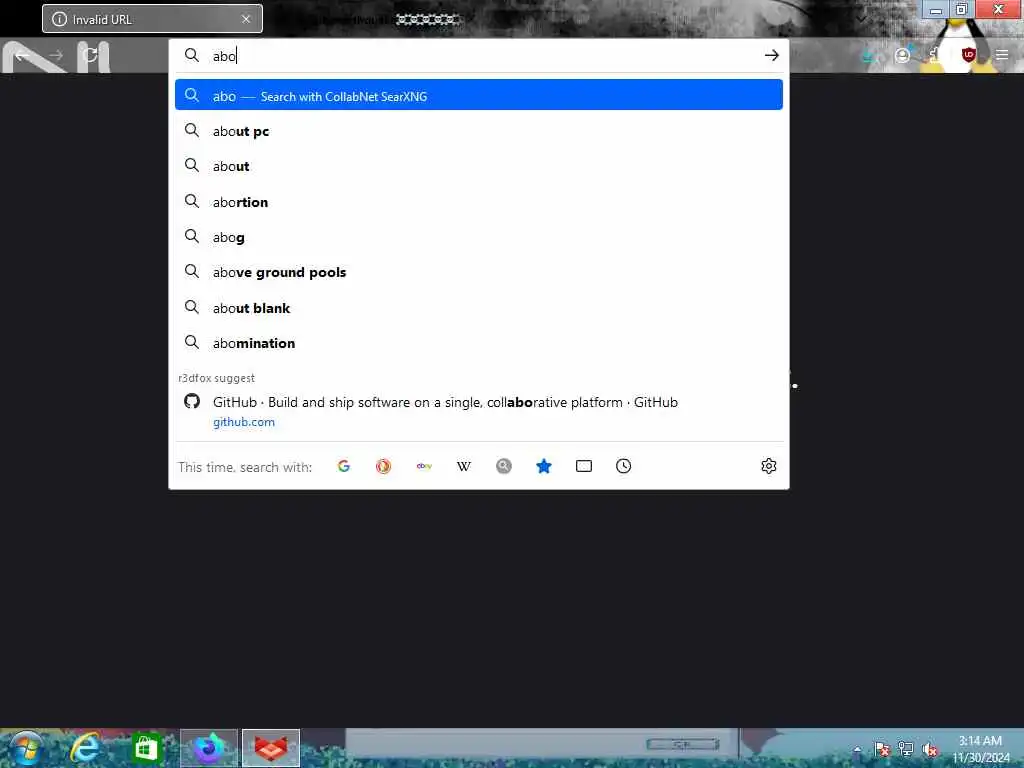Search this time with DuckDuckGo

click(383, 466)
